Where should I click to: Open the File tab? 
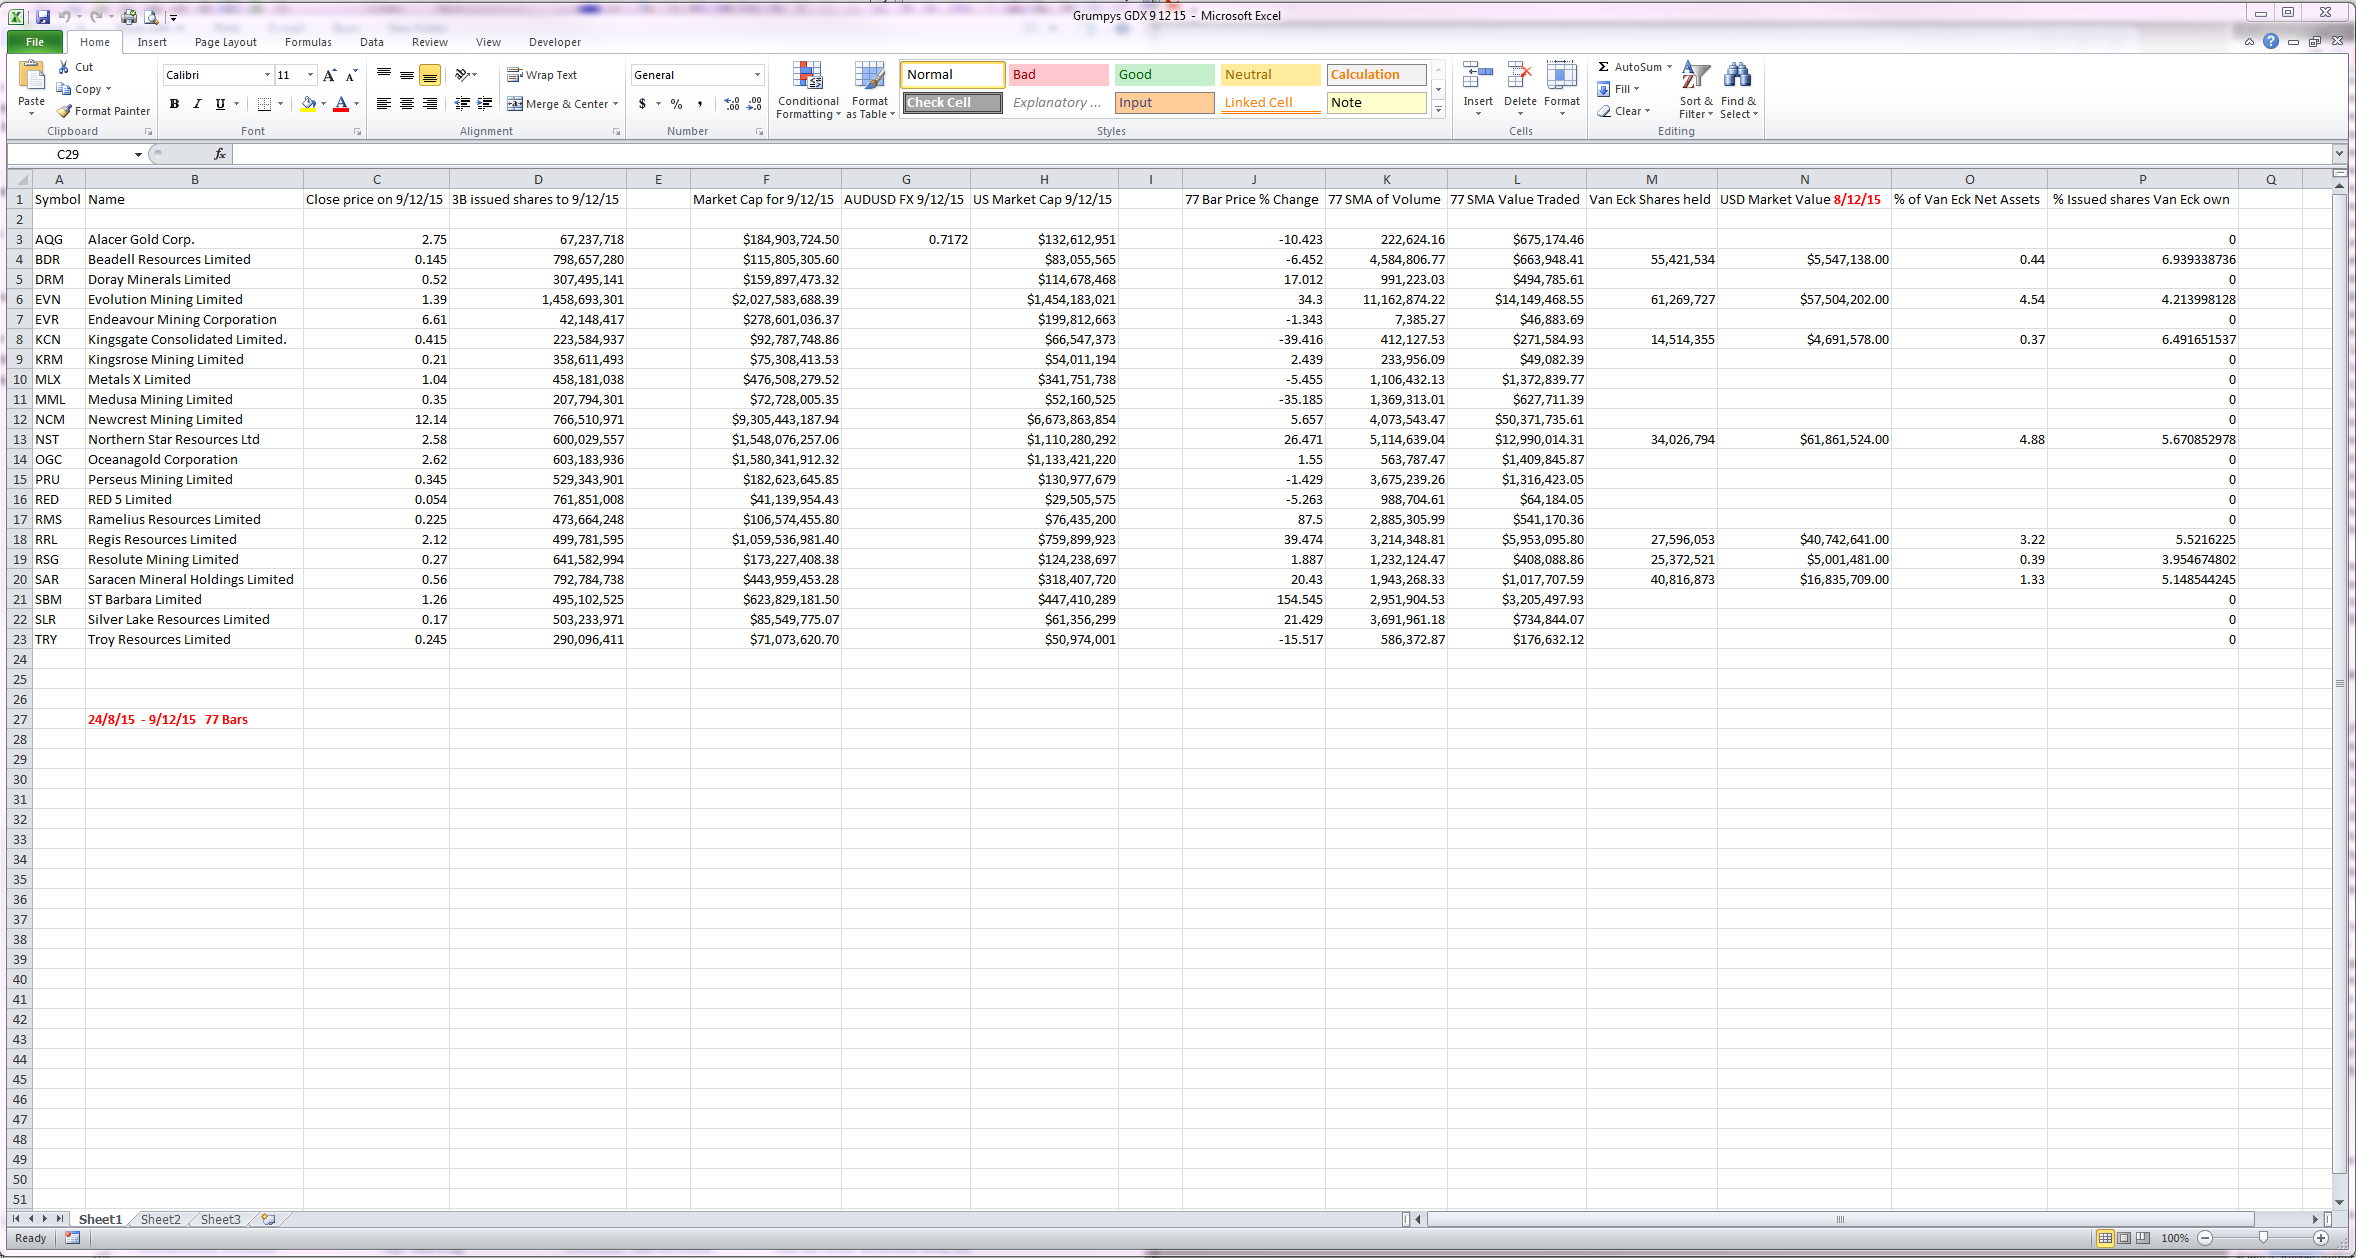35,42
